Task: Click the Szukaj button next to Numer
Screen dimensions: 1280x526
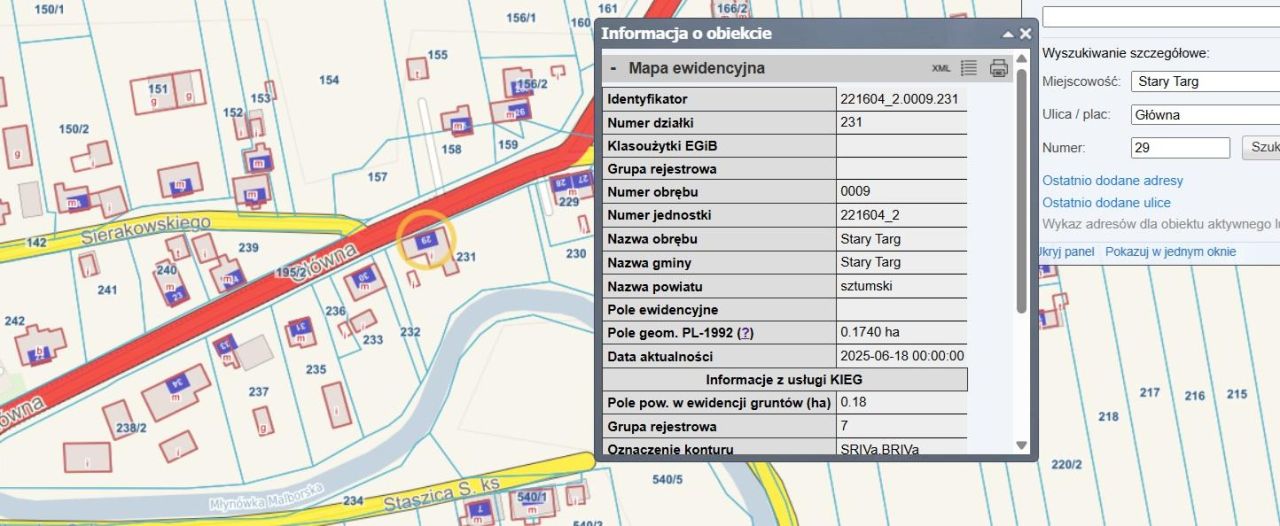Action: (x=1262, y=148)
